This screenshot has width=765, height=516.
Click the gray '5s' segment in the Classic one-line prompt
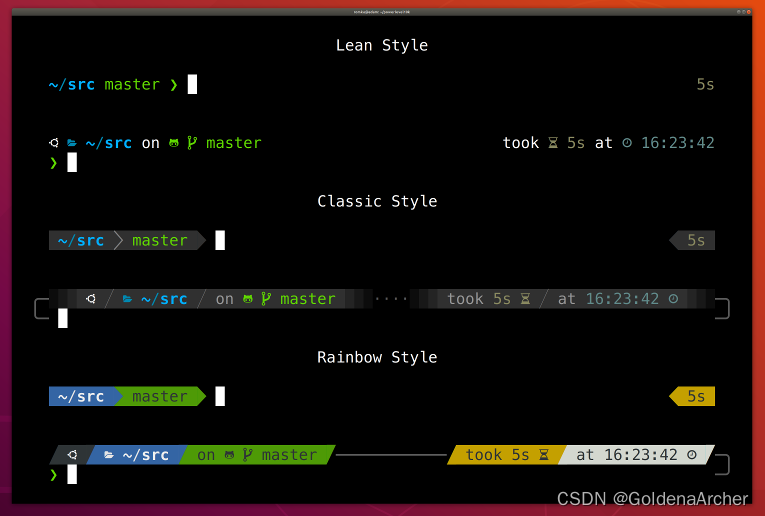coord(692,240)
